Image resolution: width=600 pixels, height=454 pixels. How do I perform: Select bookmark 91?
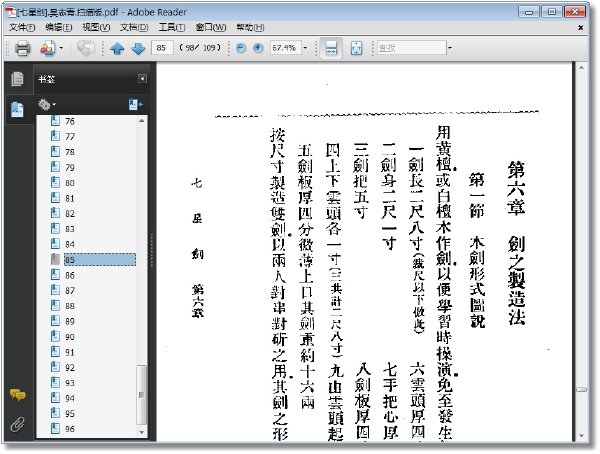[x=70, y=352]
